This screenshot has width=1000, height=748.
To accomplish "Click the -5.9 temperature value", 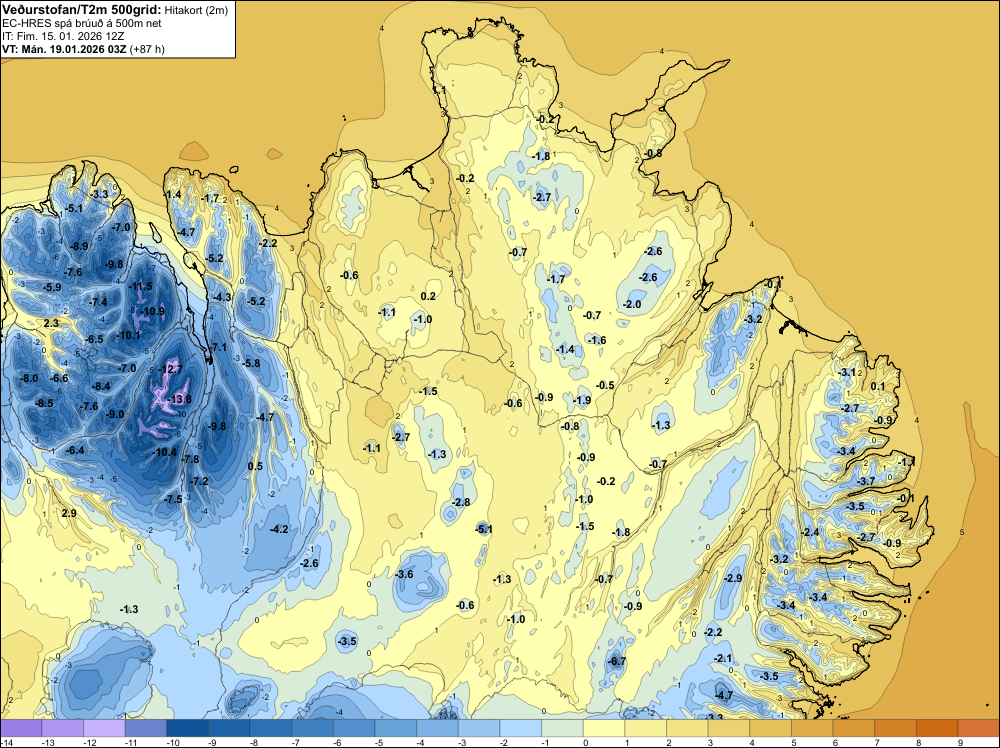I will 52,287.
